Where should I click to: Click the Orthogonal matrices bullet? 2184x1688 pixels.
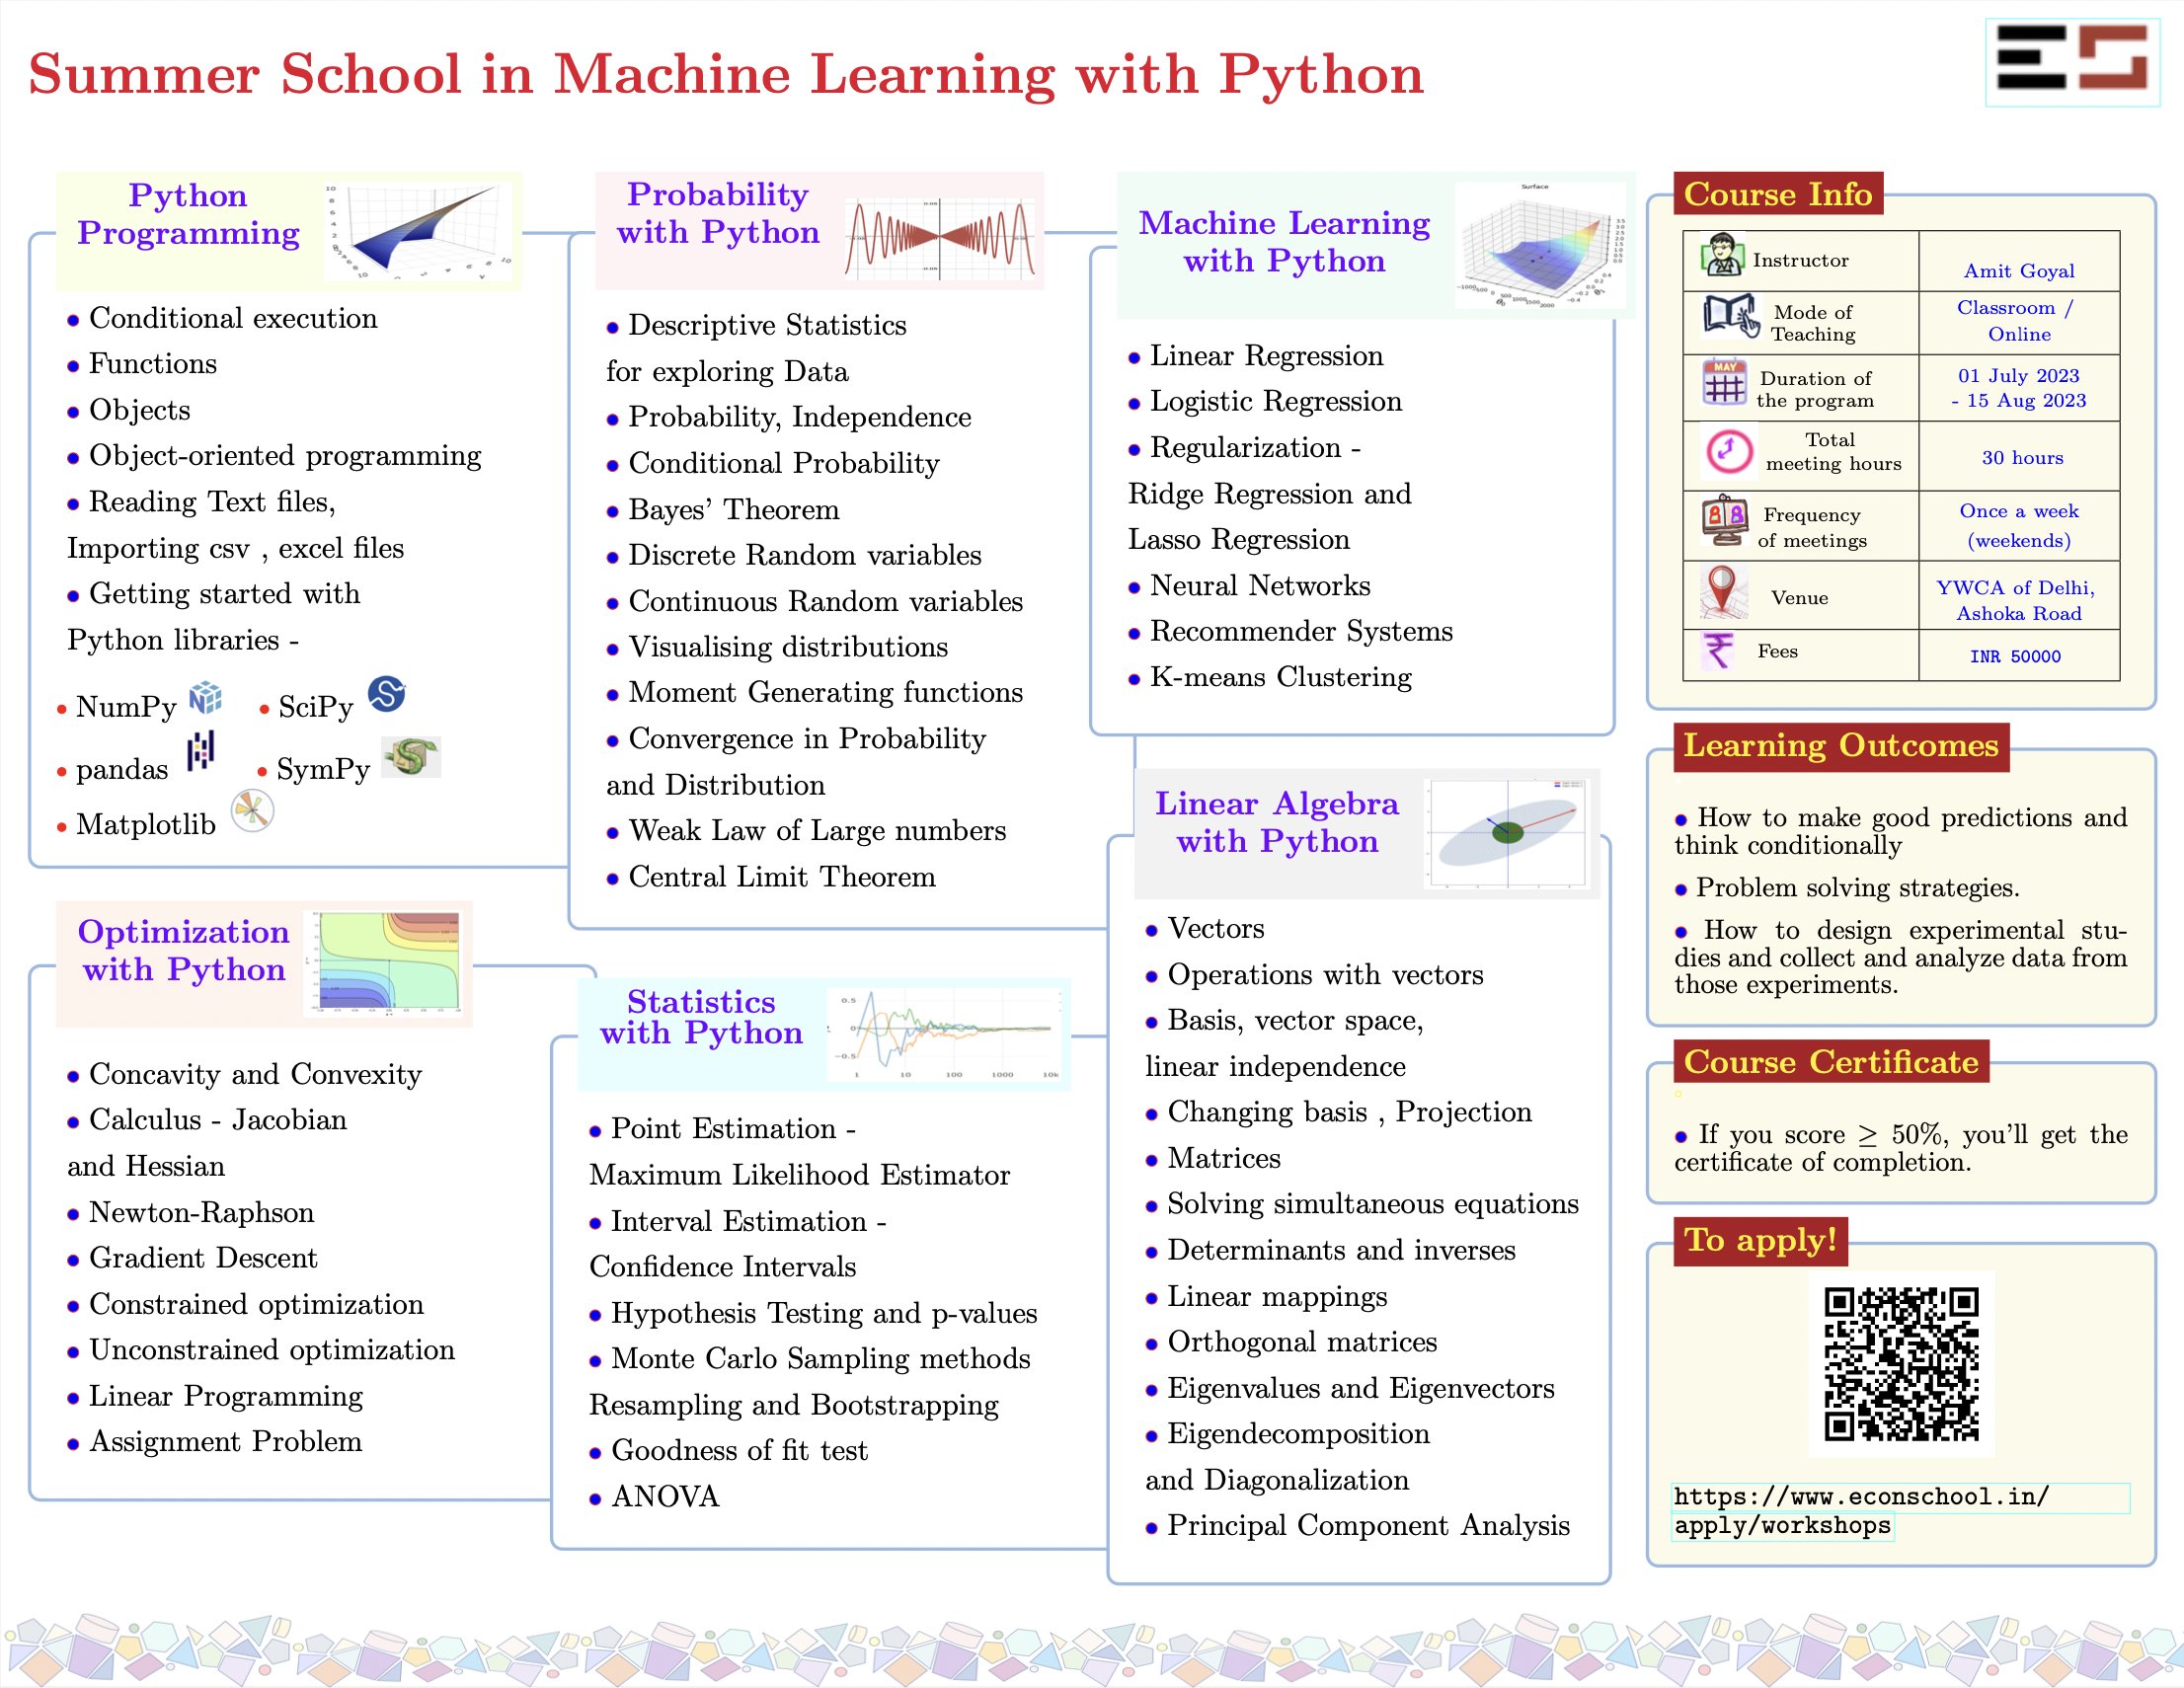(1291, 1342)
